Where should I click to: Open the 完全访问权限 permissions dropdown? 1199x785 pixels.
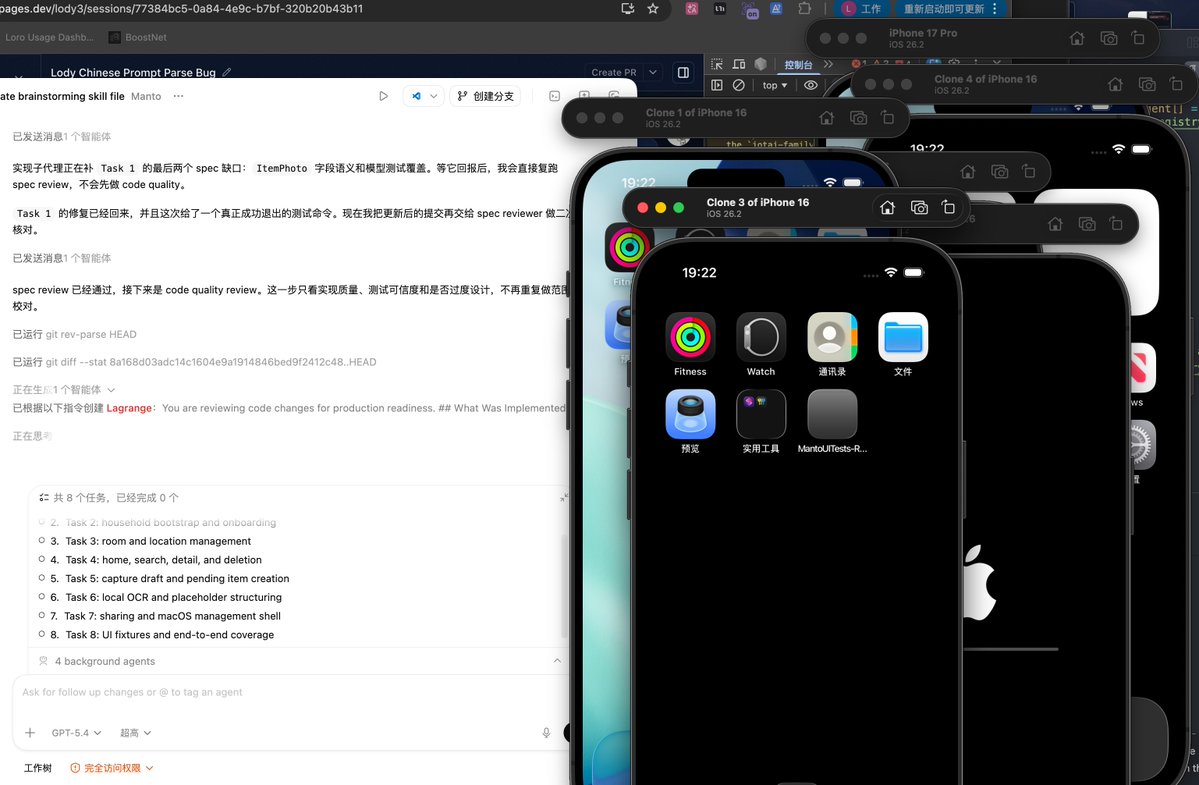coord(112,767)
